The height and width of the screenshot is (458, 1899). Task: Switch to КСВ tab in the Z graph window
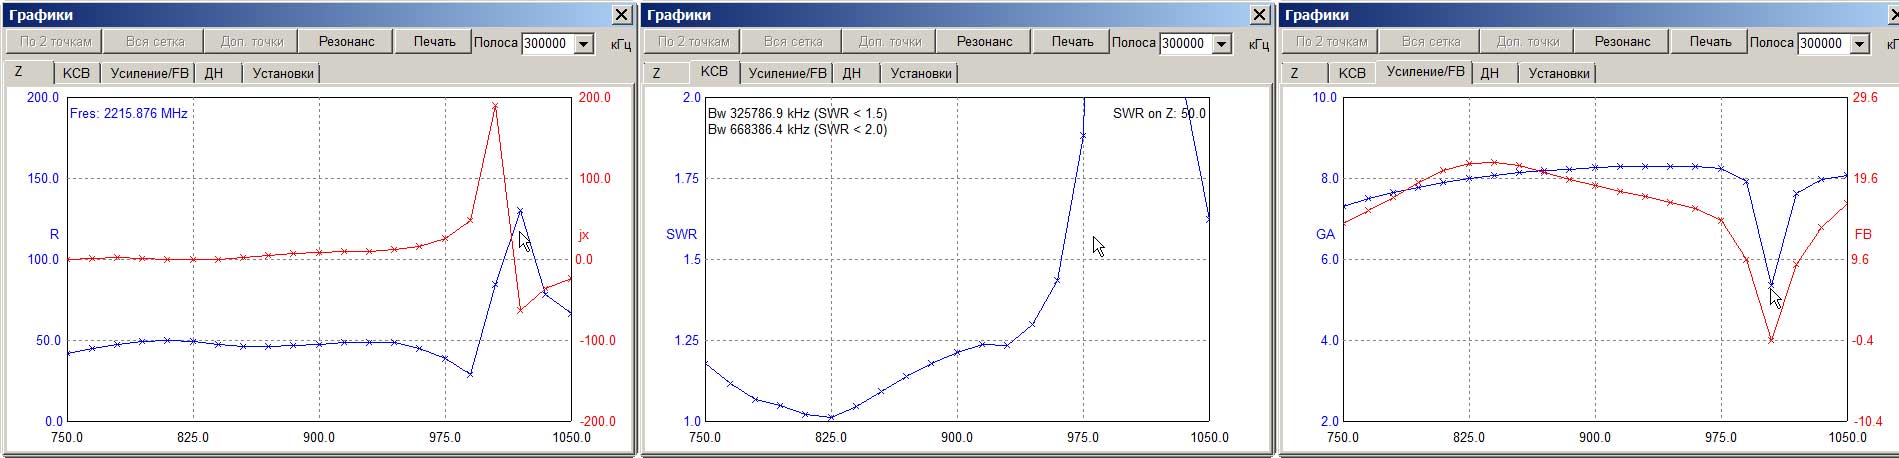click(x=76, y=73)
